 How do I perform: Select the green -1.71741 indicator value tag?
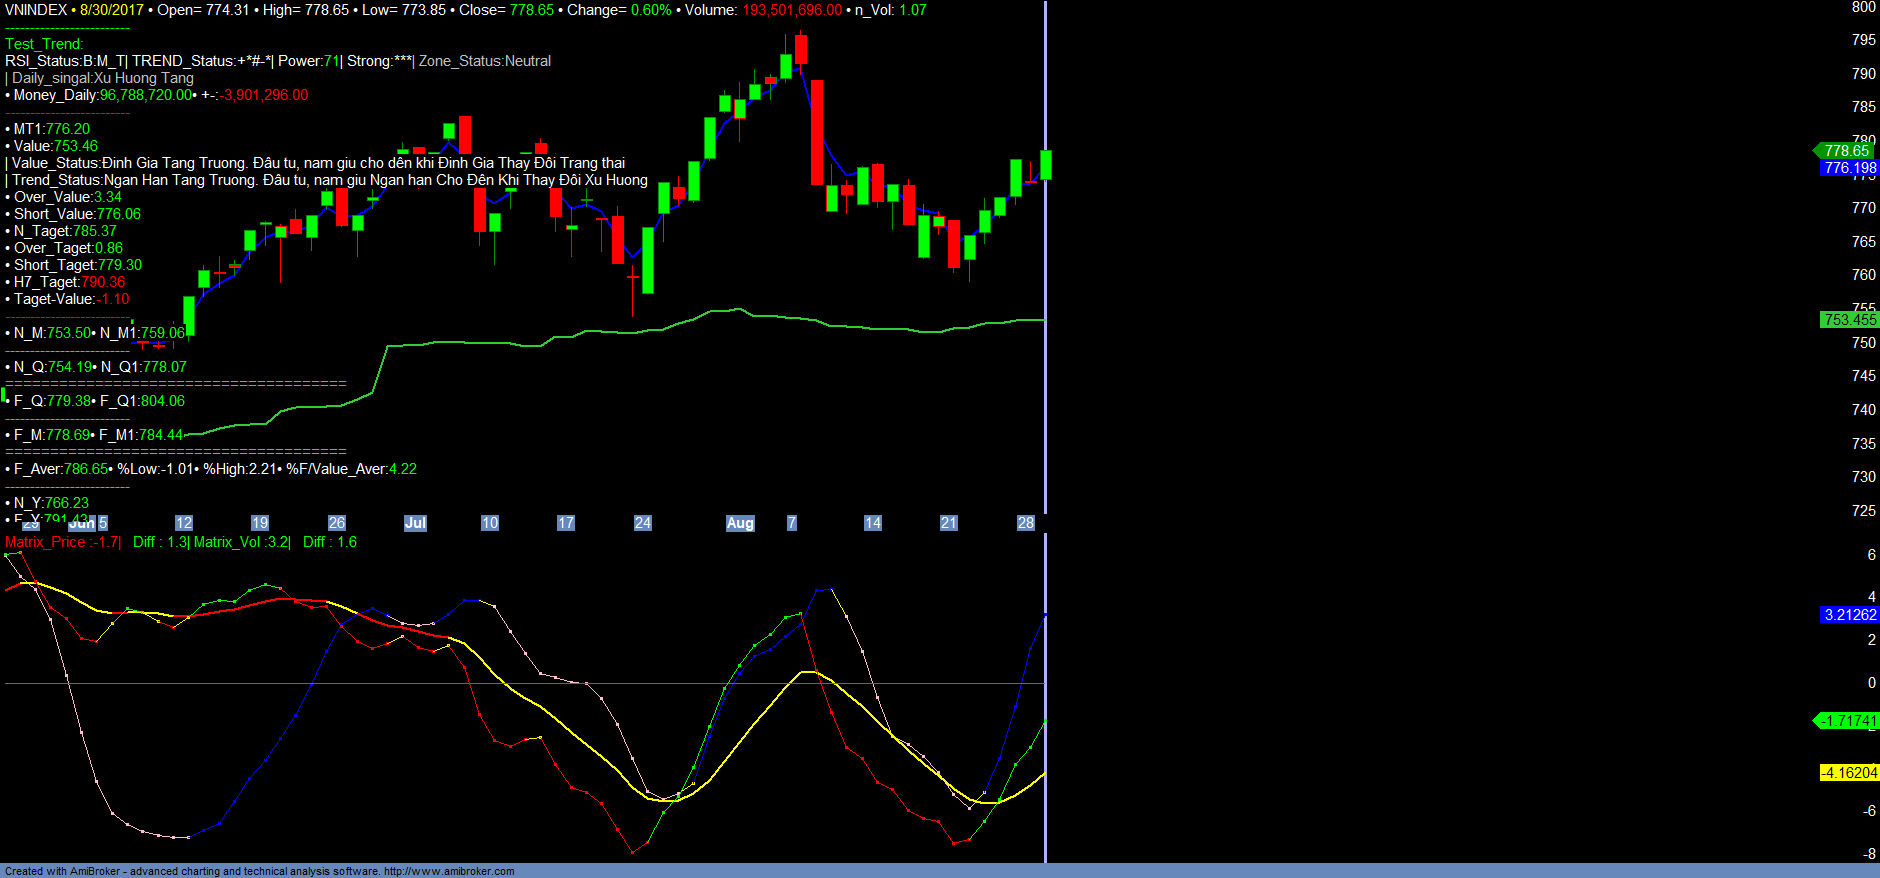click(1848, 721)
